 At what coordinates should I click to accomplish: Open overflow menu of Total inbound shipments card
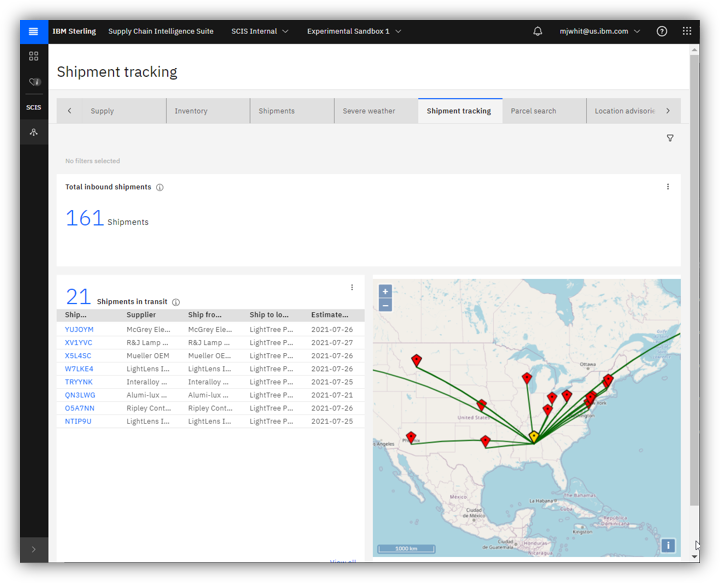click(668, 186)
